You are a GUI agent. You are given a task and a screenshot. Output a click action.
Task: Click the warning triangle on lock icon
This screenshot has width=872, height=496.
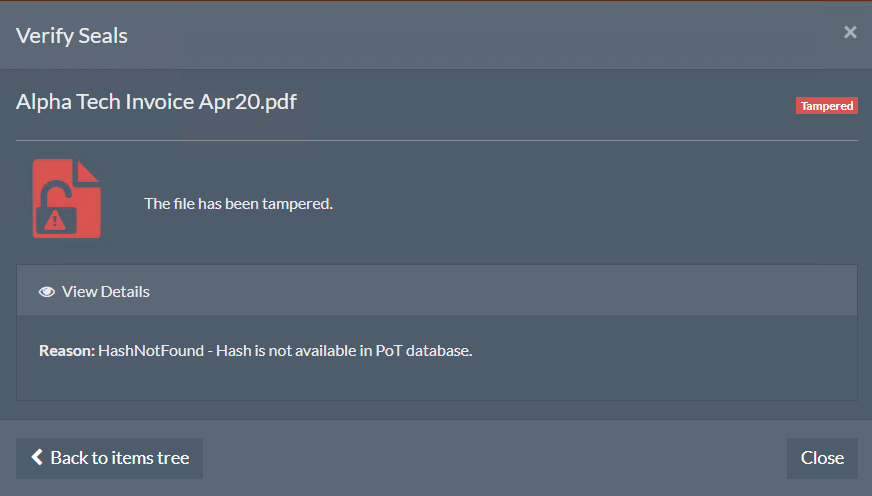coord(54,221)
